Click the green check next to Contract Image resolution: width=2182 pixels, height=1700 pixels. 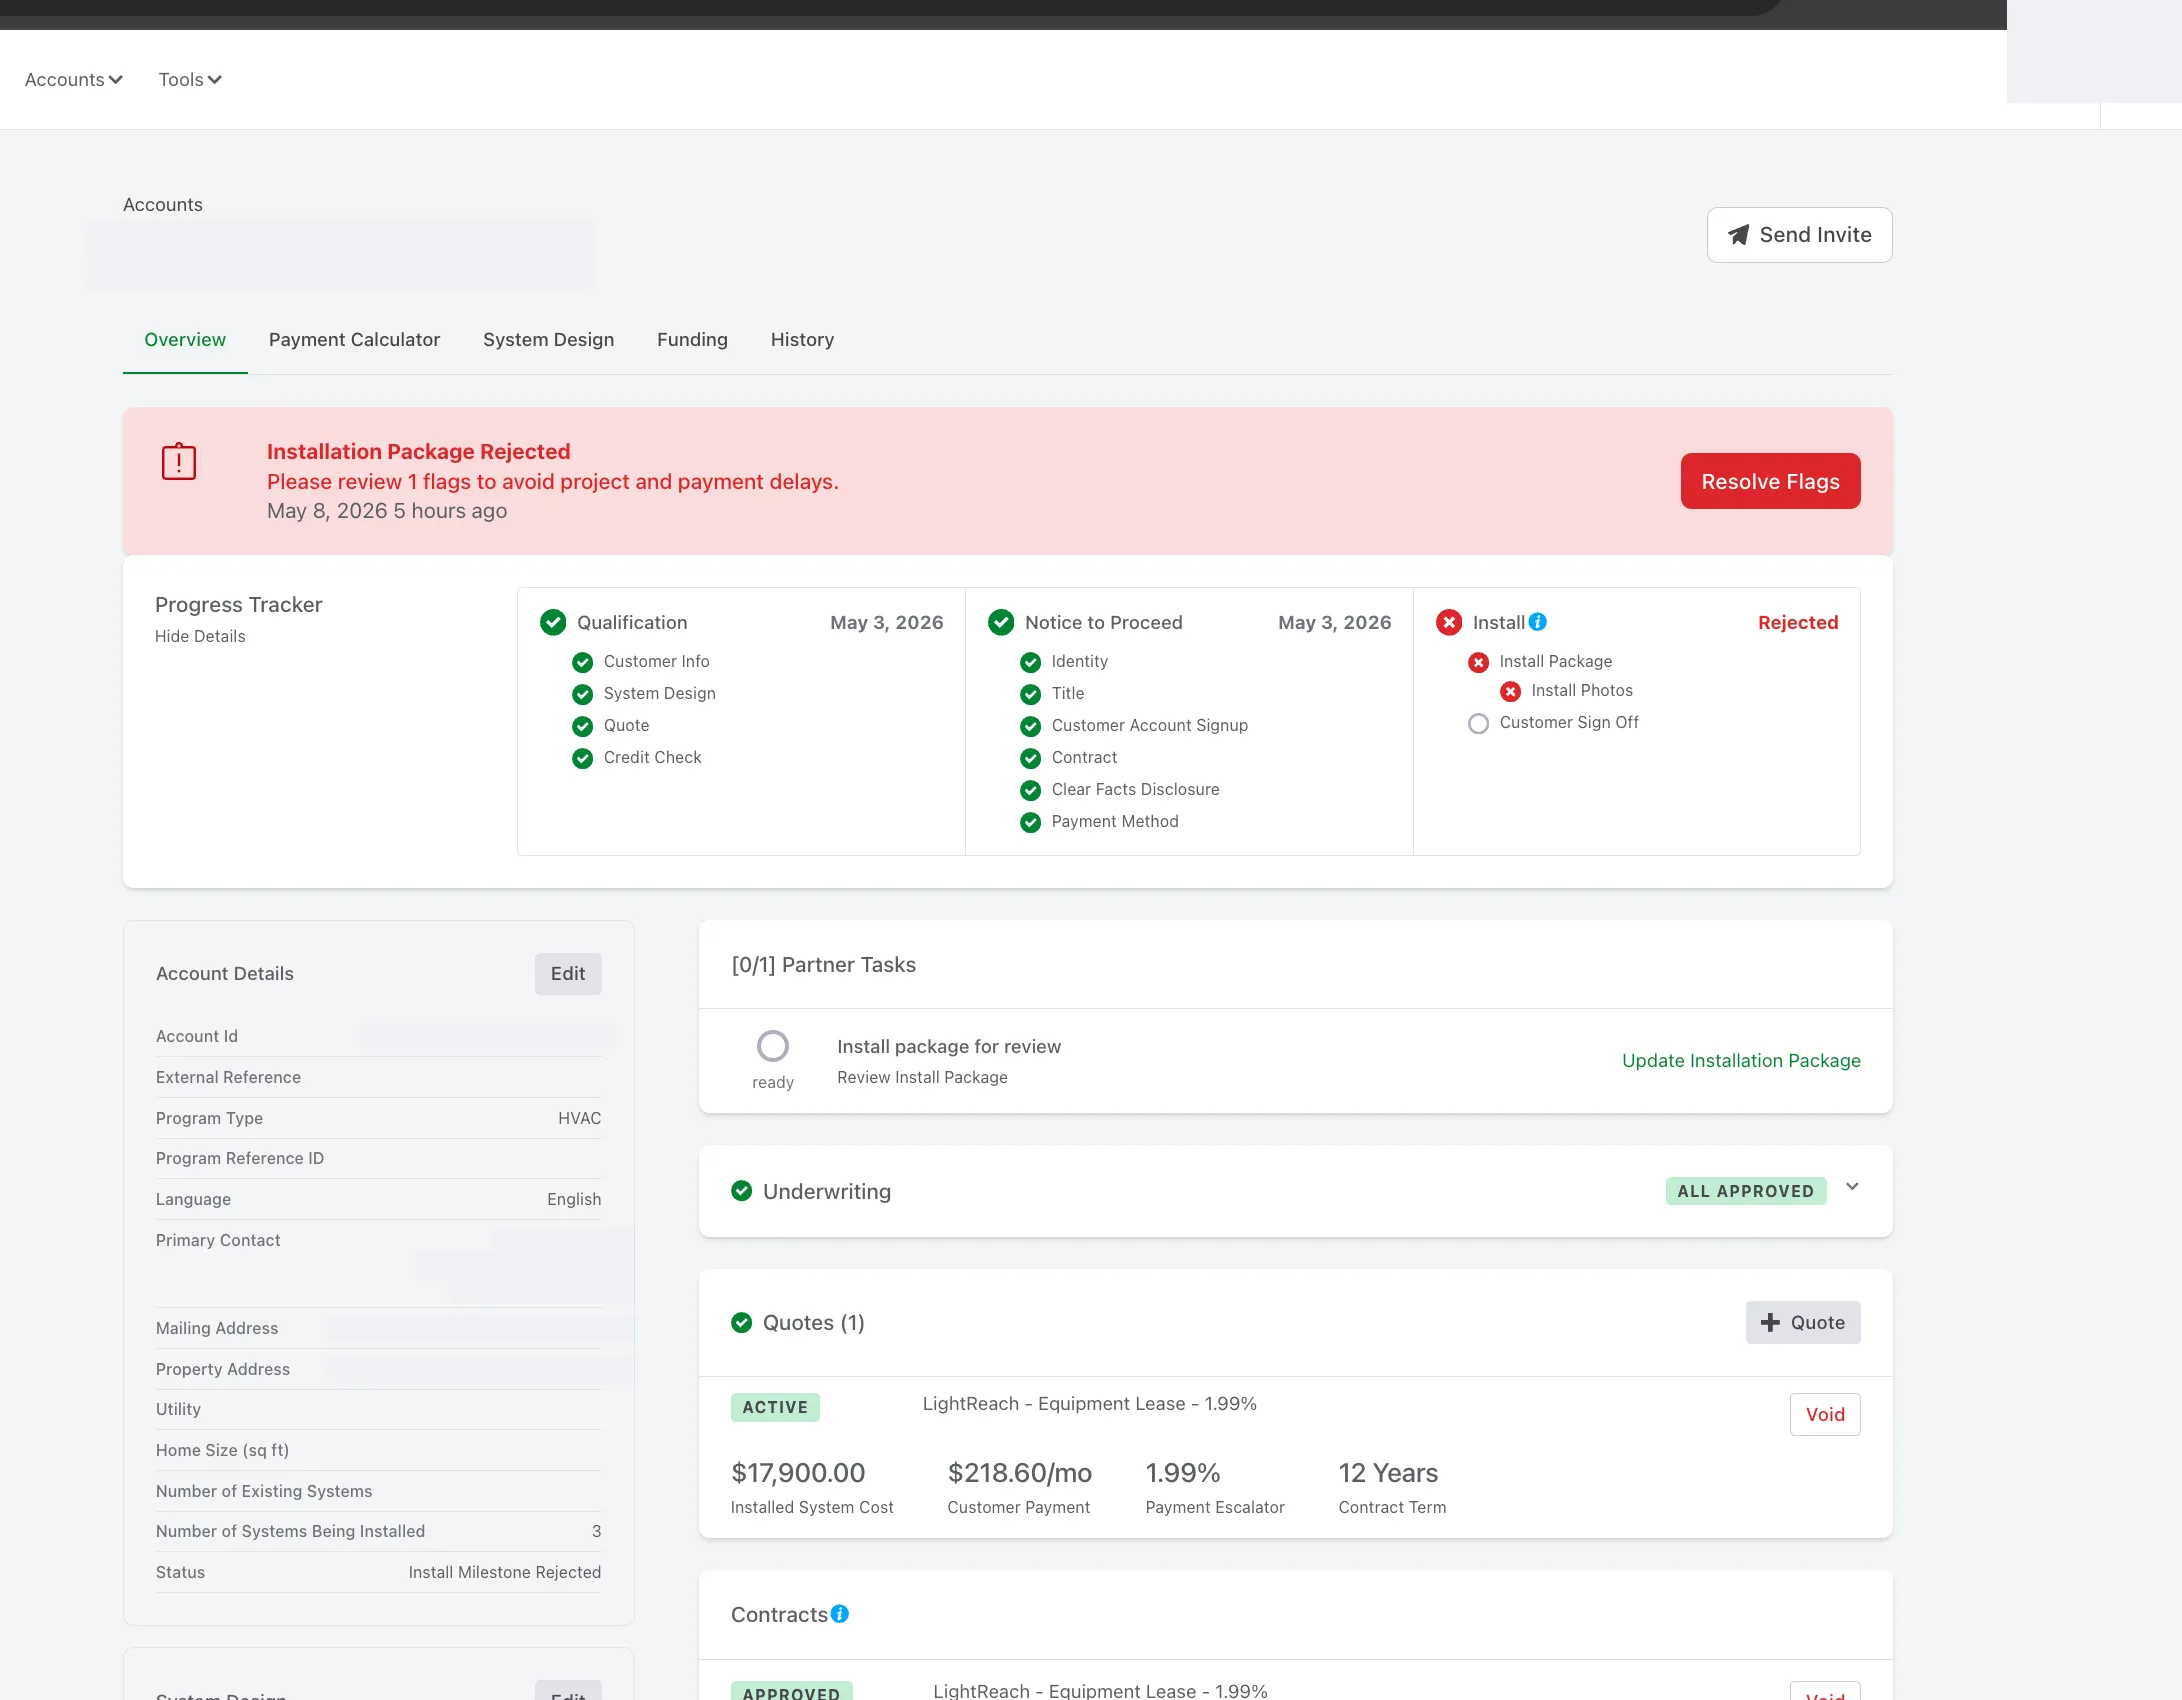click(x=1030, y=758)
